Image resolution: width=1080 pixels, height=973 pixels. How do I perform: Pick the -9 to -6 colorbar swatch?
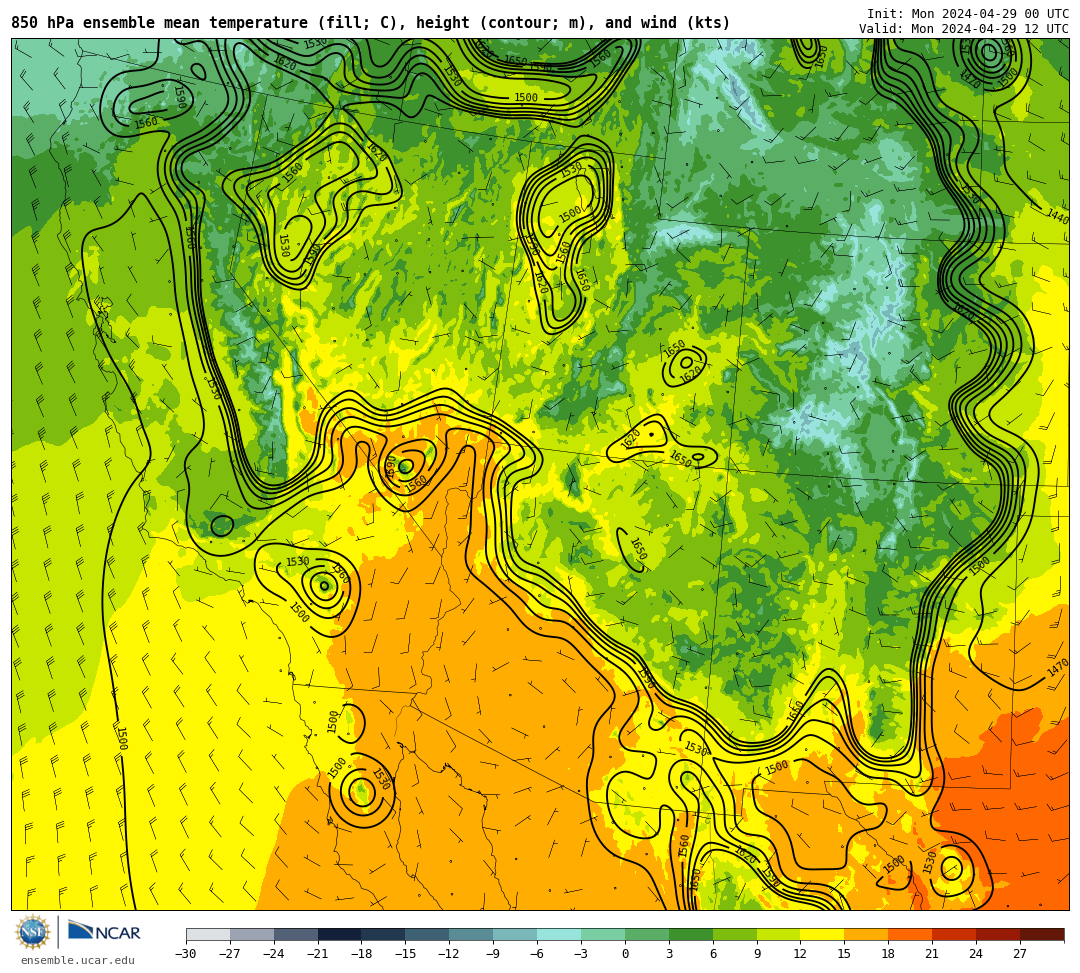point(515,934)
